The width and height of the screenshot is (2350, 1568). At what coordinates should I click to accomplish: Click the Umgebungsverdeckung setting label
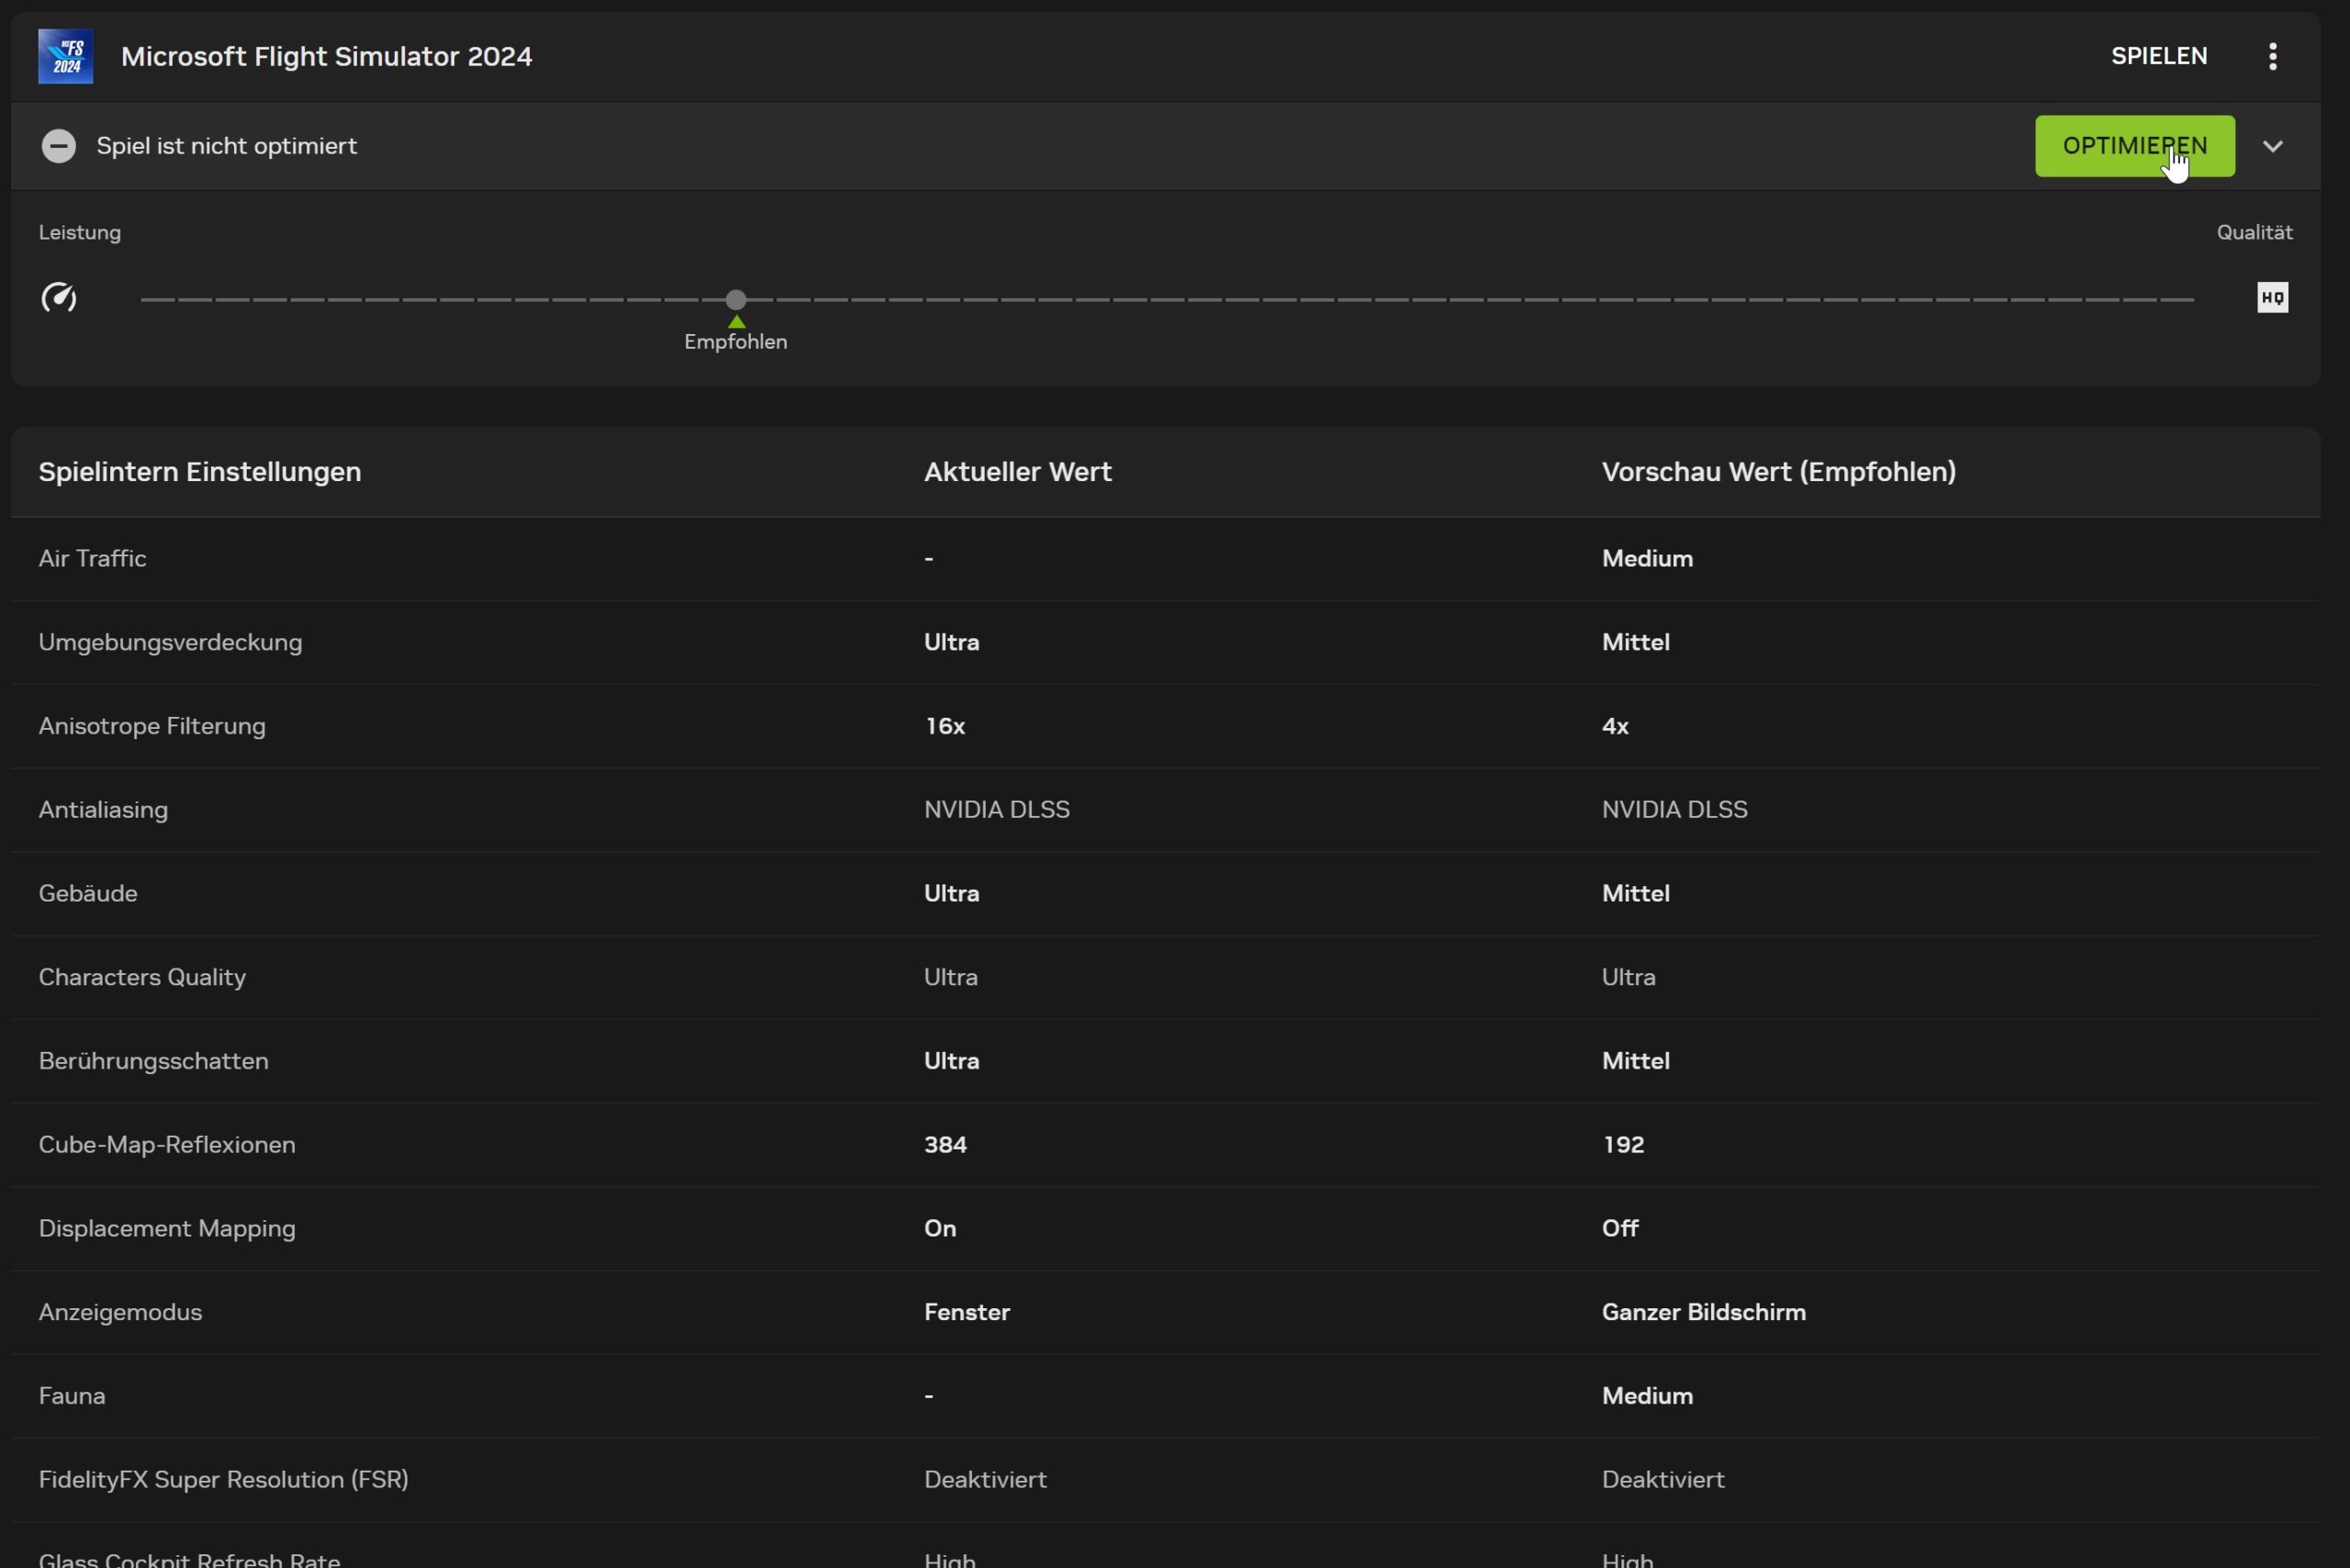[x=170, y=642]
